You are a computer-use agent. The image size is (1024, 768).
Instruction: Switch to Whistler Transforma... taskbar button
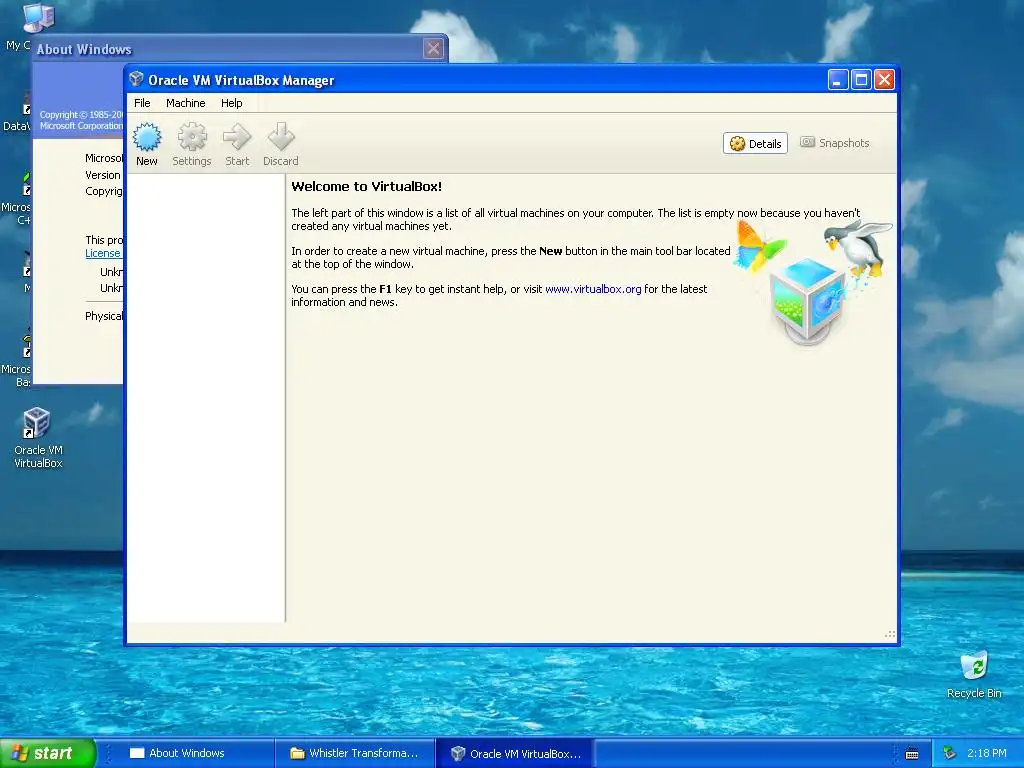click(355, 753)
